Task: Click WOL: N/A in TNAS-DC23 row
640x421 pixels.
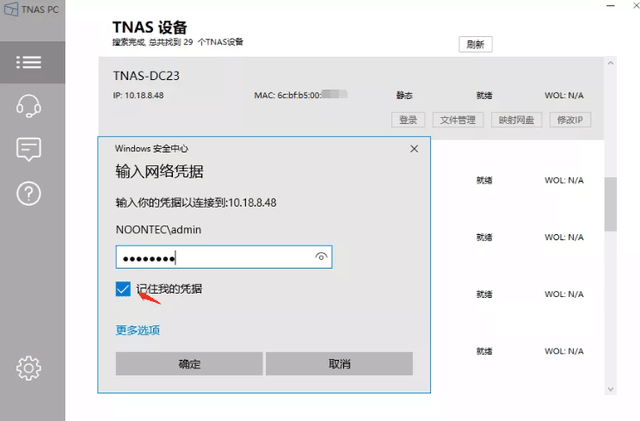Action: (x=564, y=96)
